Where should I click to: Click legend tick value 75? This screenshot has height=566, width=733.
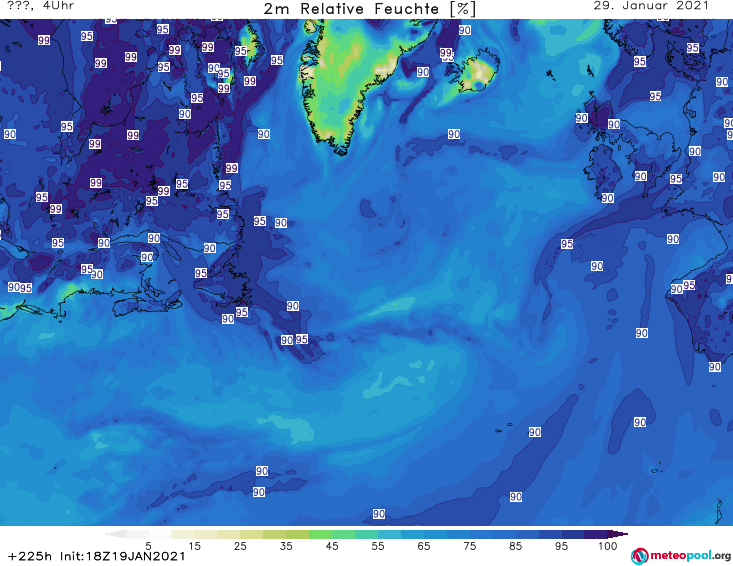coord(470,546)
